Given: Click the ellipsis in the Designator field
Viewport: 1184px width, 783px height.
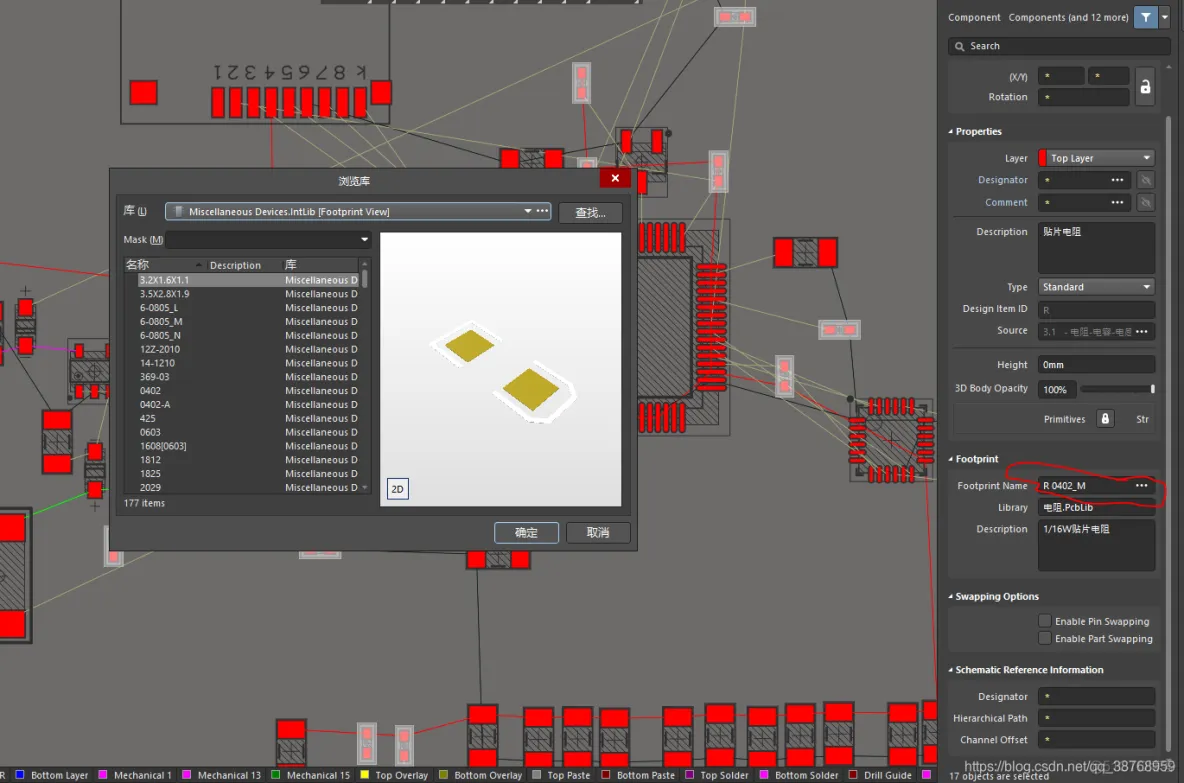Looking at the screenshot, I should click(1117, 180).
